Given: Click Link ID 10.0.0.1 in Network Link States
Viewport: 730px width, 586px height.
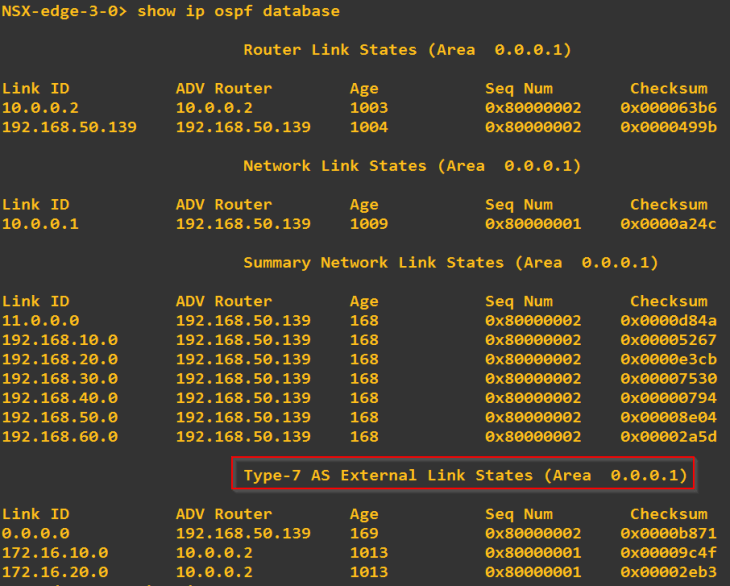Looking at the screenshot, I should click(x=40, y=224).
